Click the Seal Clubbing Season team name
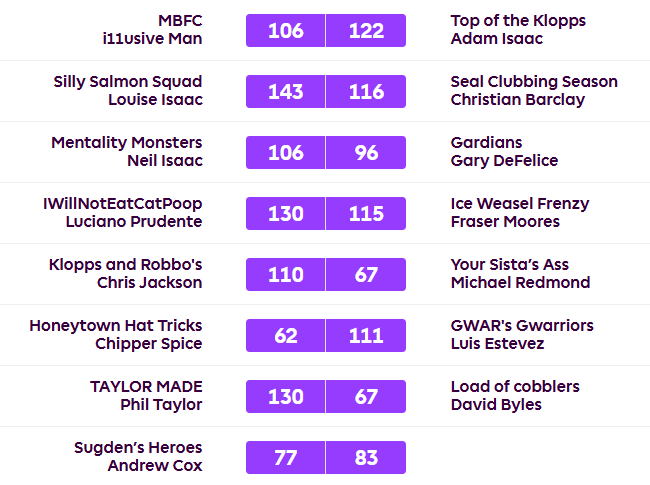 [x=534, y=82]
